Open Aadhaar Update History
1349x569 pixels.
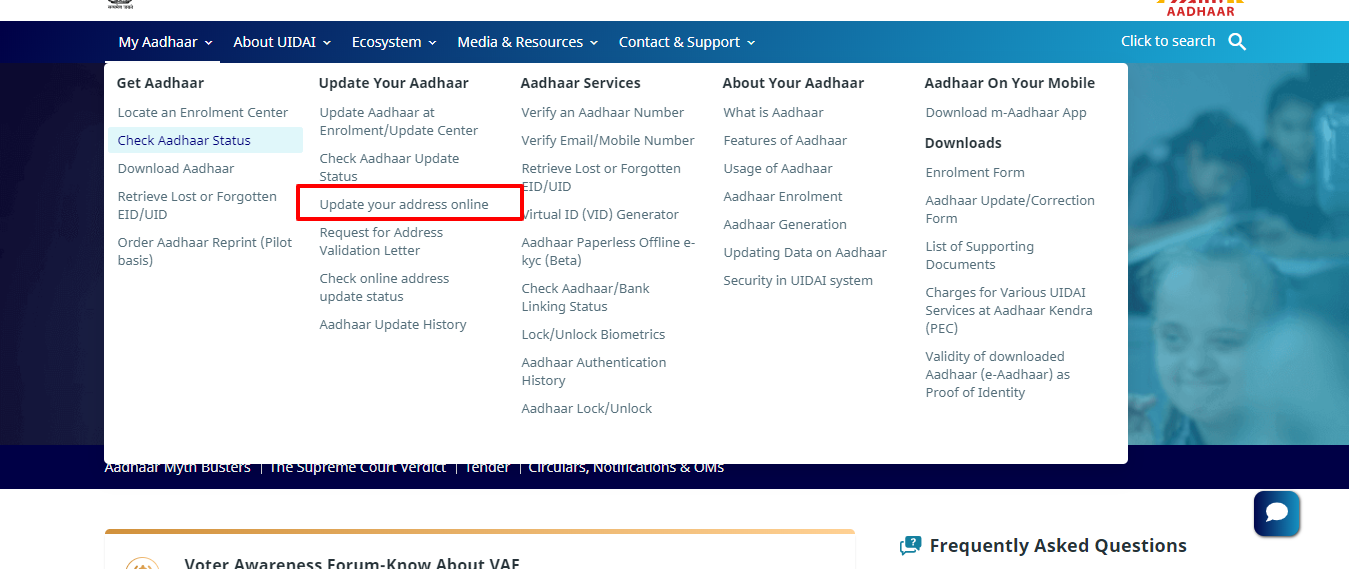click(x=393, y=325)
